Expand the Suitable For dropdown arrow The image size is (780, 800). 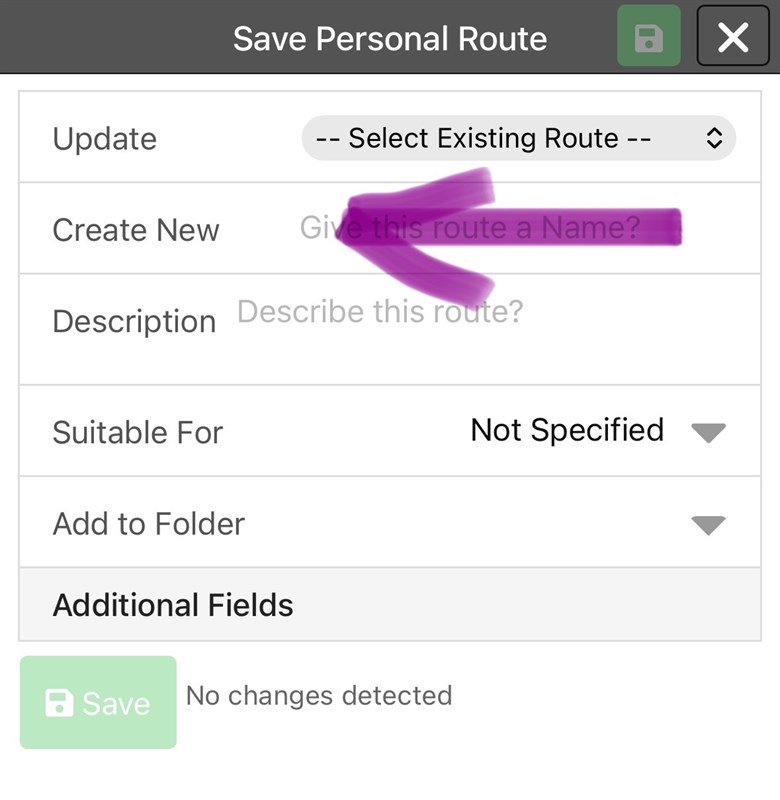point(708,432)
